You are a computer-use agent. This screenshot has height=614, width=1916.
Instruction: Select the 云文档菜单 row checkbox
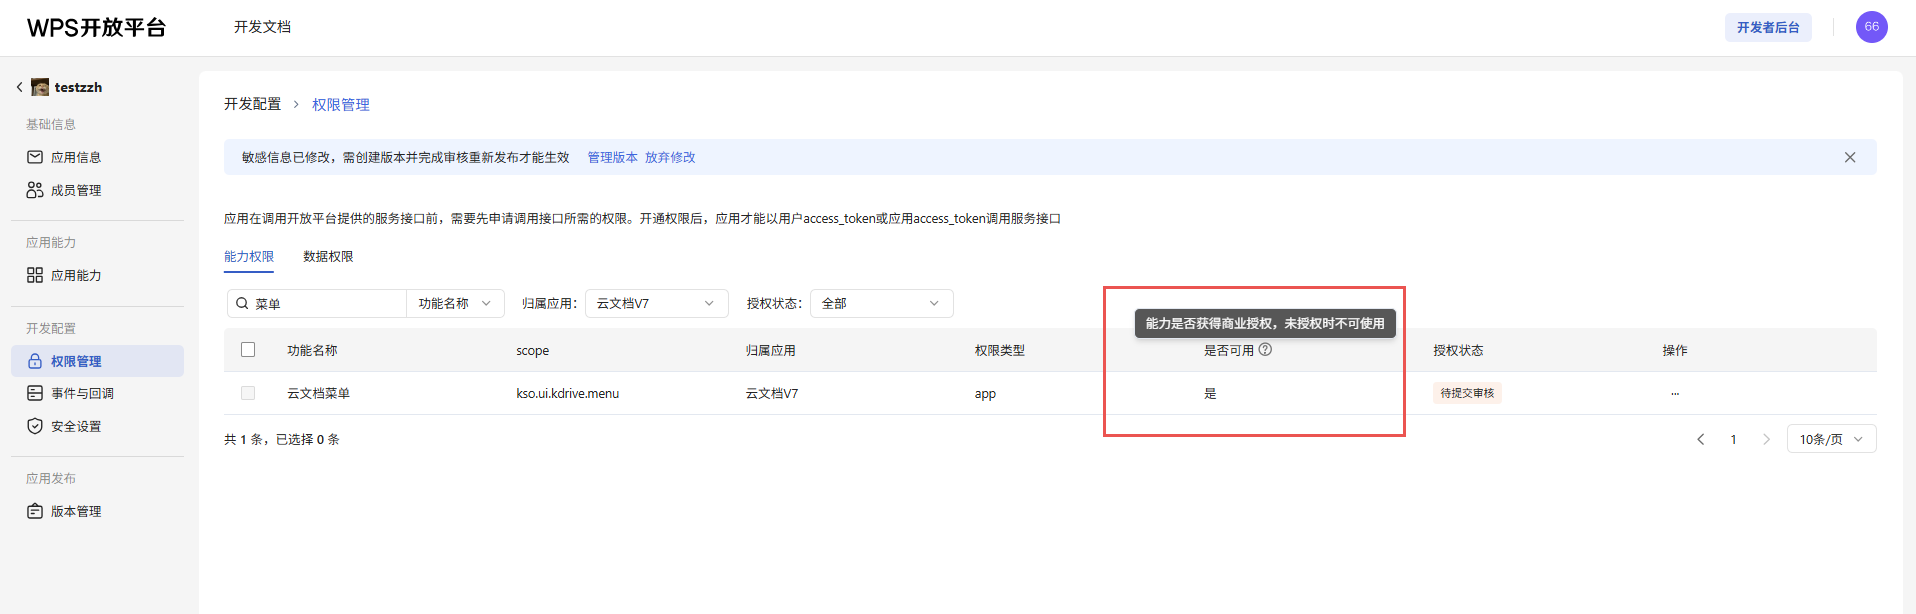(248, 394)
